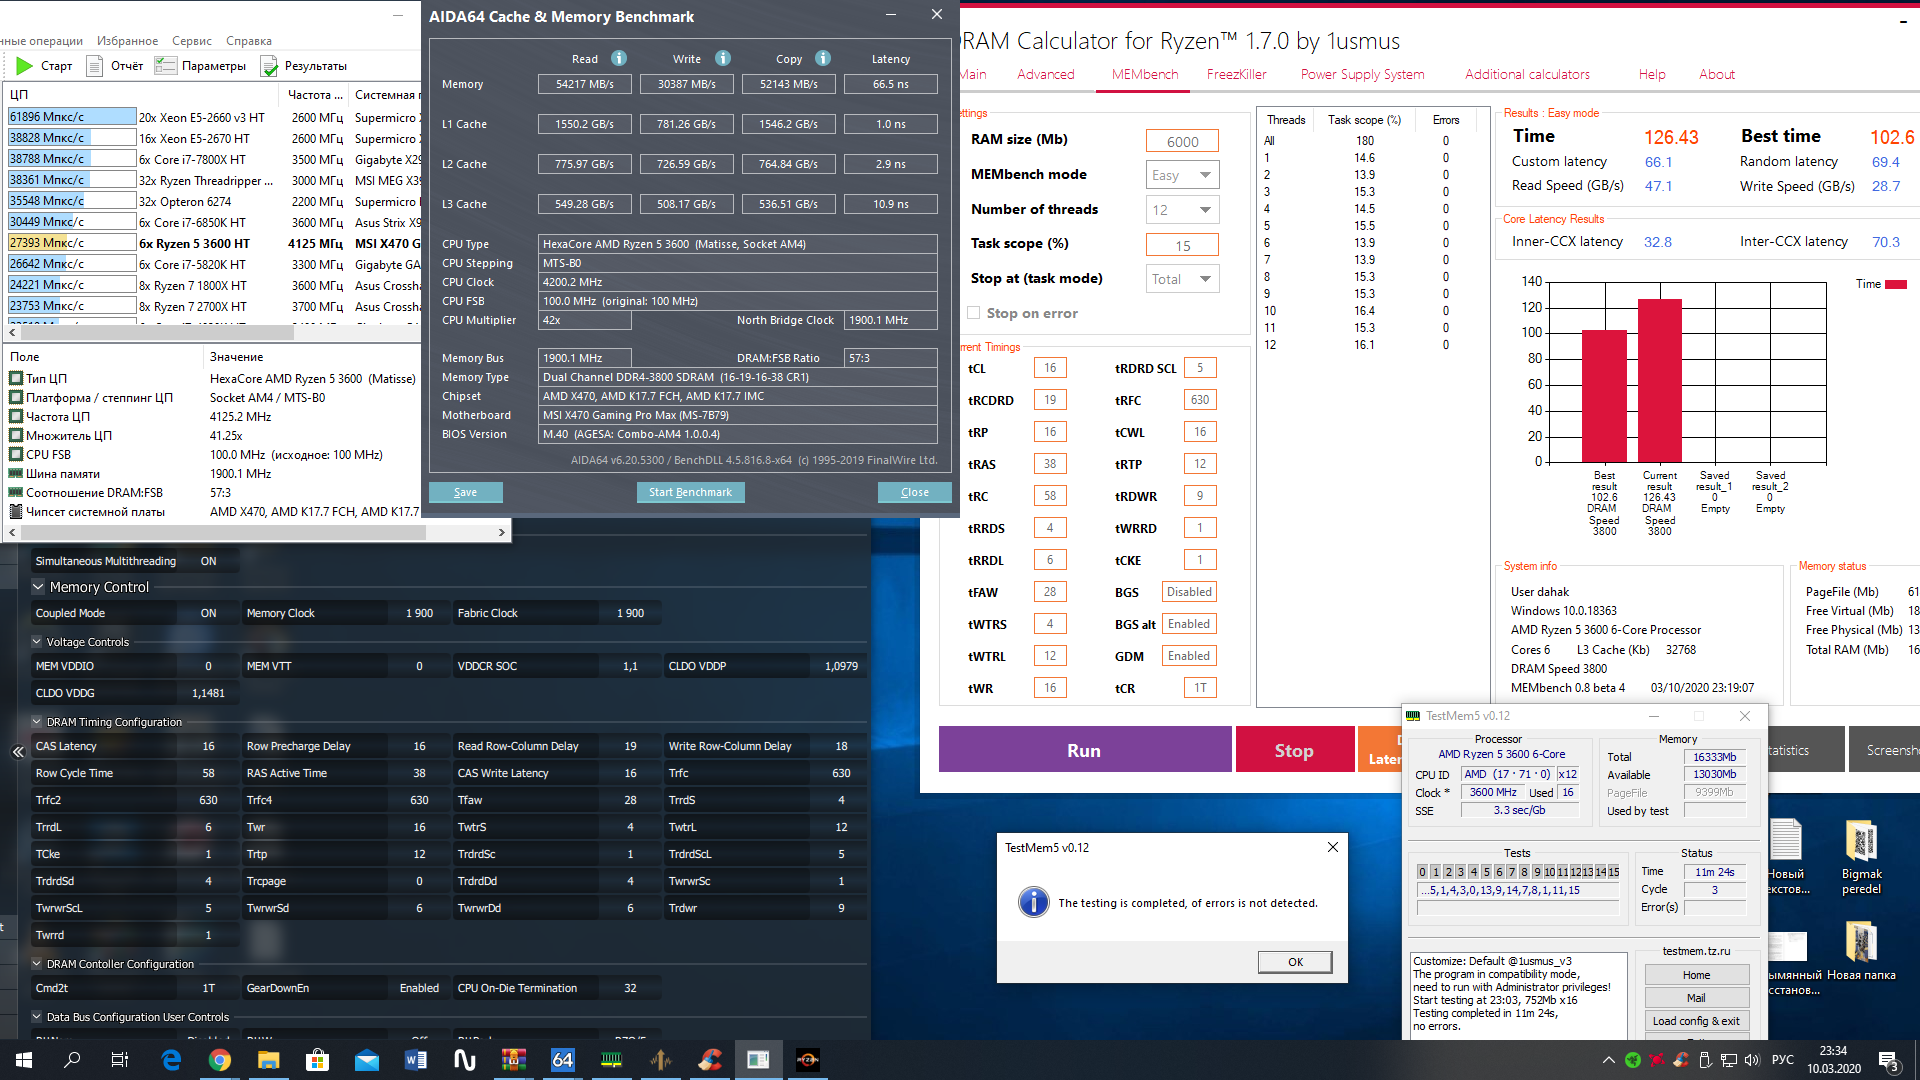Open Ryzen Master from the taskbar
1920x1080 pixels.
point(807,1060)
